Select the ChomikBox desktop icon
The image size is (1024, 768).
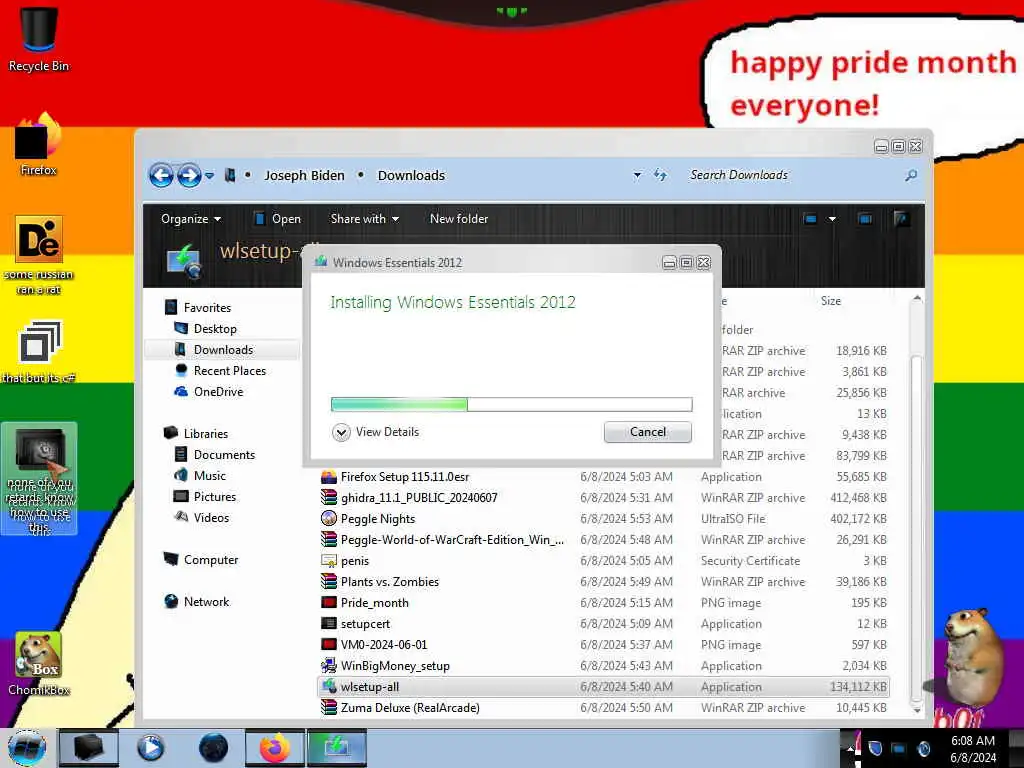coord(39,664)
